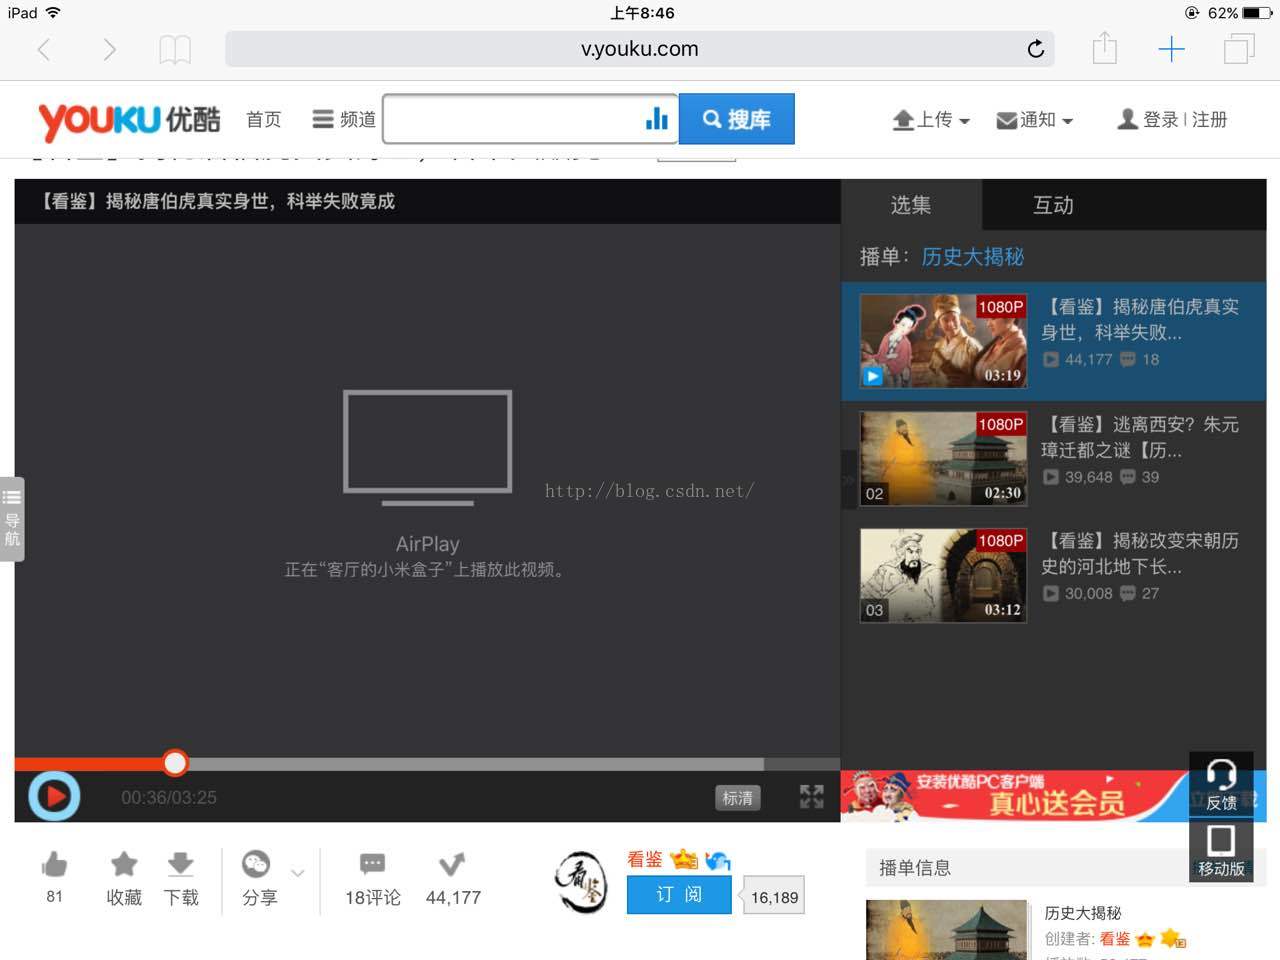Open title 【看鉴】揭秘改变宋朝历史的河北地下长

[1140, 553]
